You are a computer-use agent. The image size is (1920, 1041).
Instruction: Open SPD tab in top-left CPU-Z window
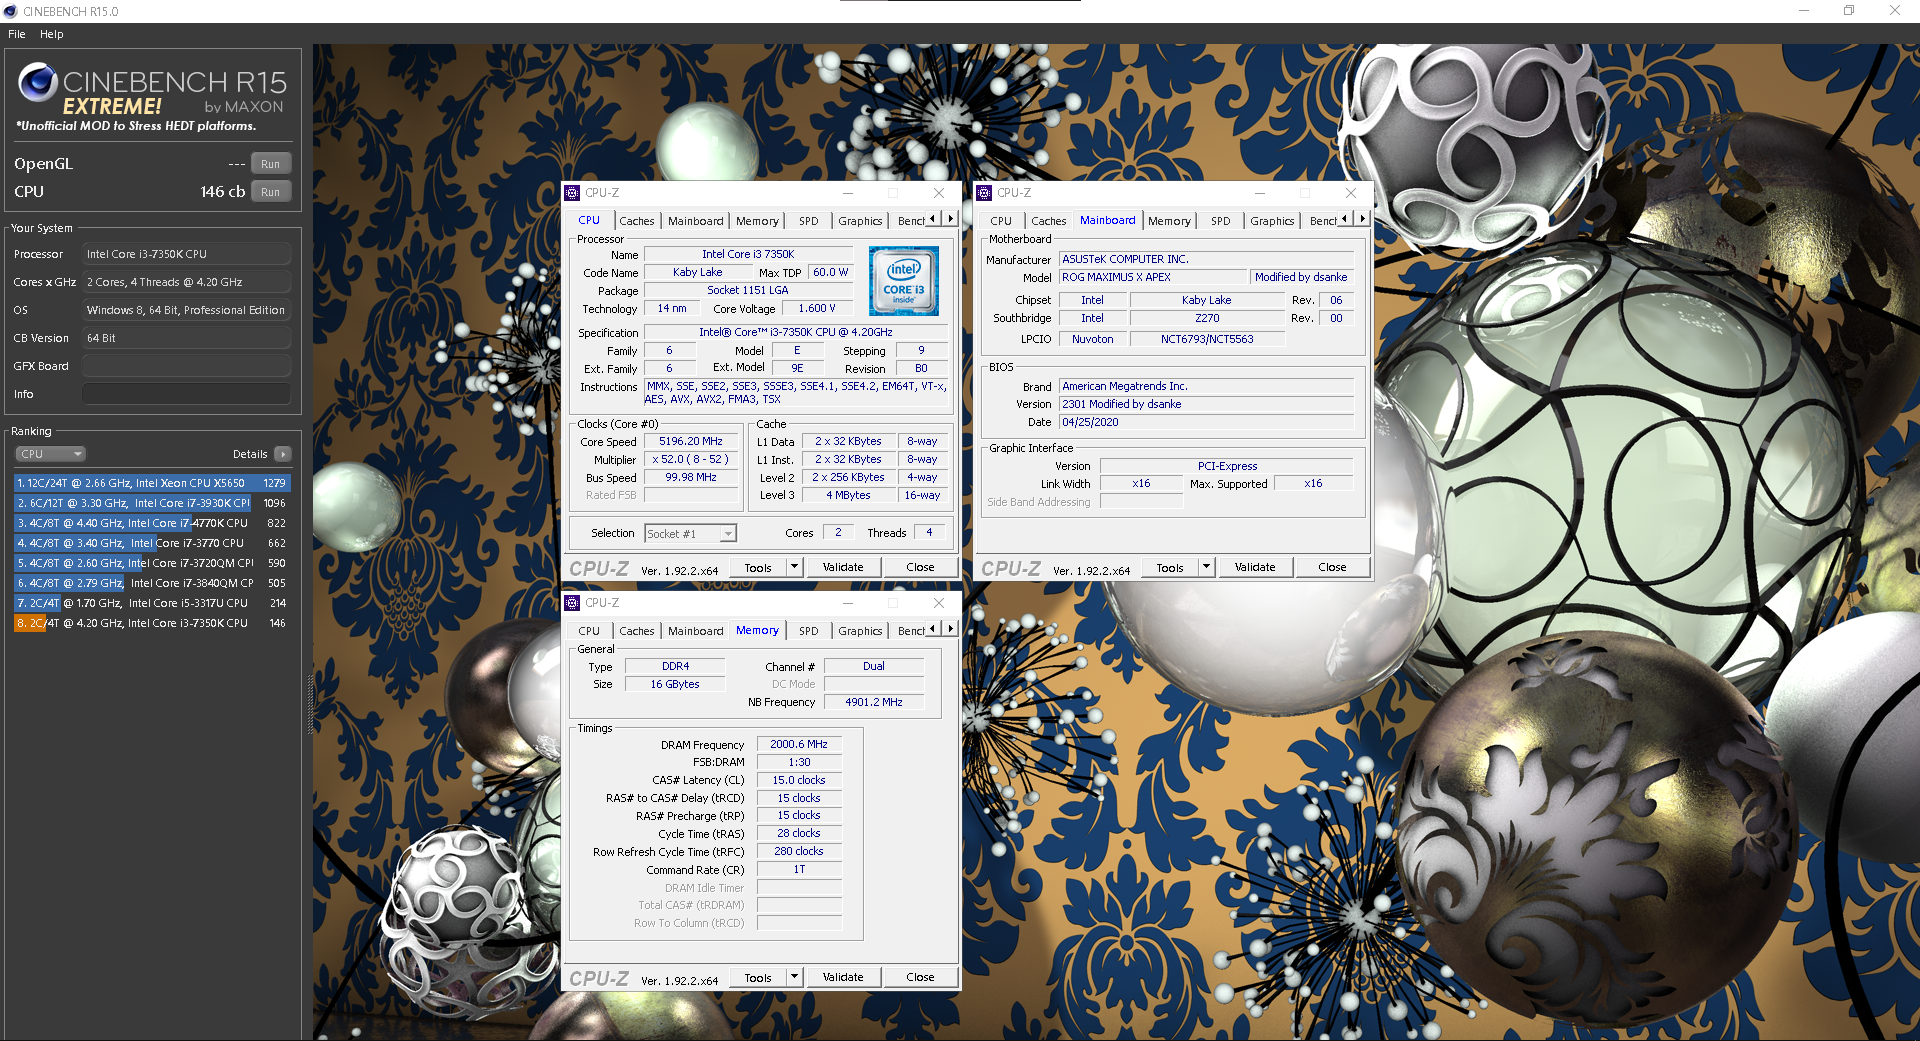click(x=809, y=221)
